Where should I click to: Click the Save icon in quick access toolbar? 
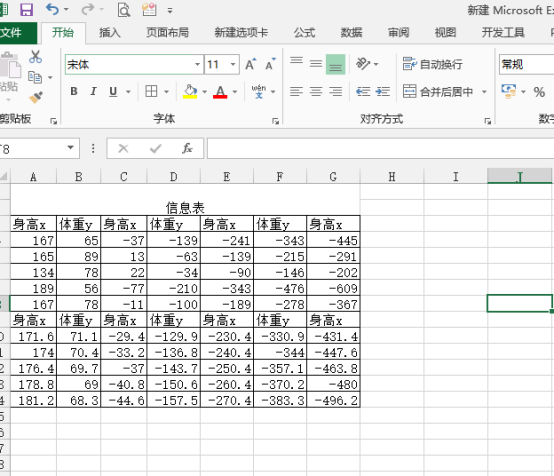tap(26, 10)
